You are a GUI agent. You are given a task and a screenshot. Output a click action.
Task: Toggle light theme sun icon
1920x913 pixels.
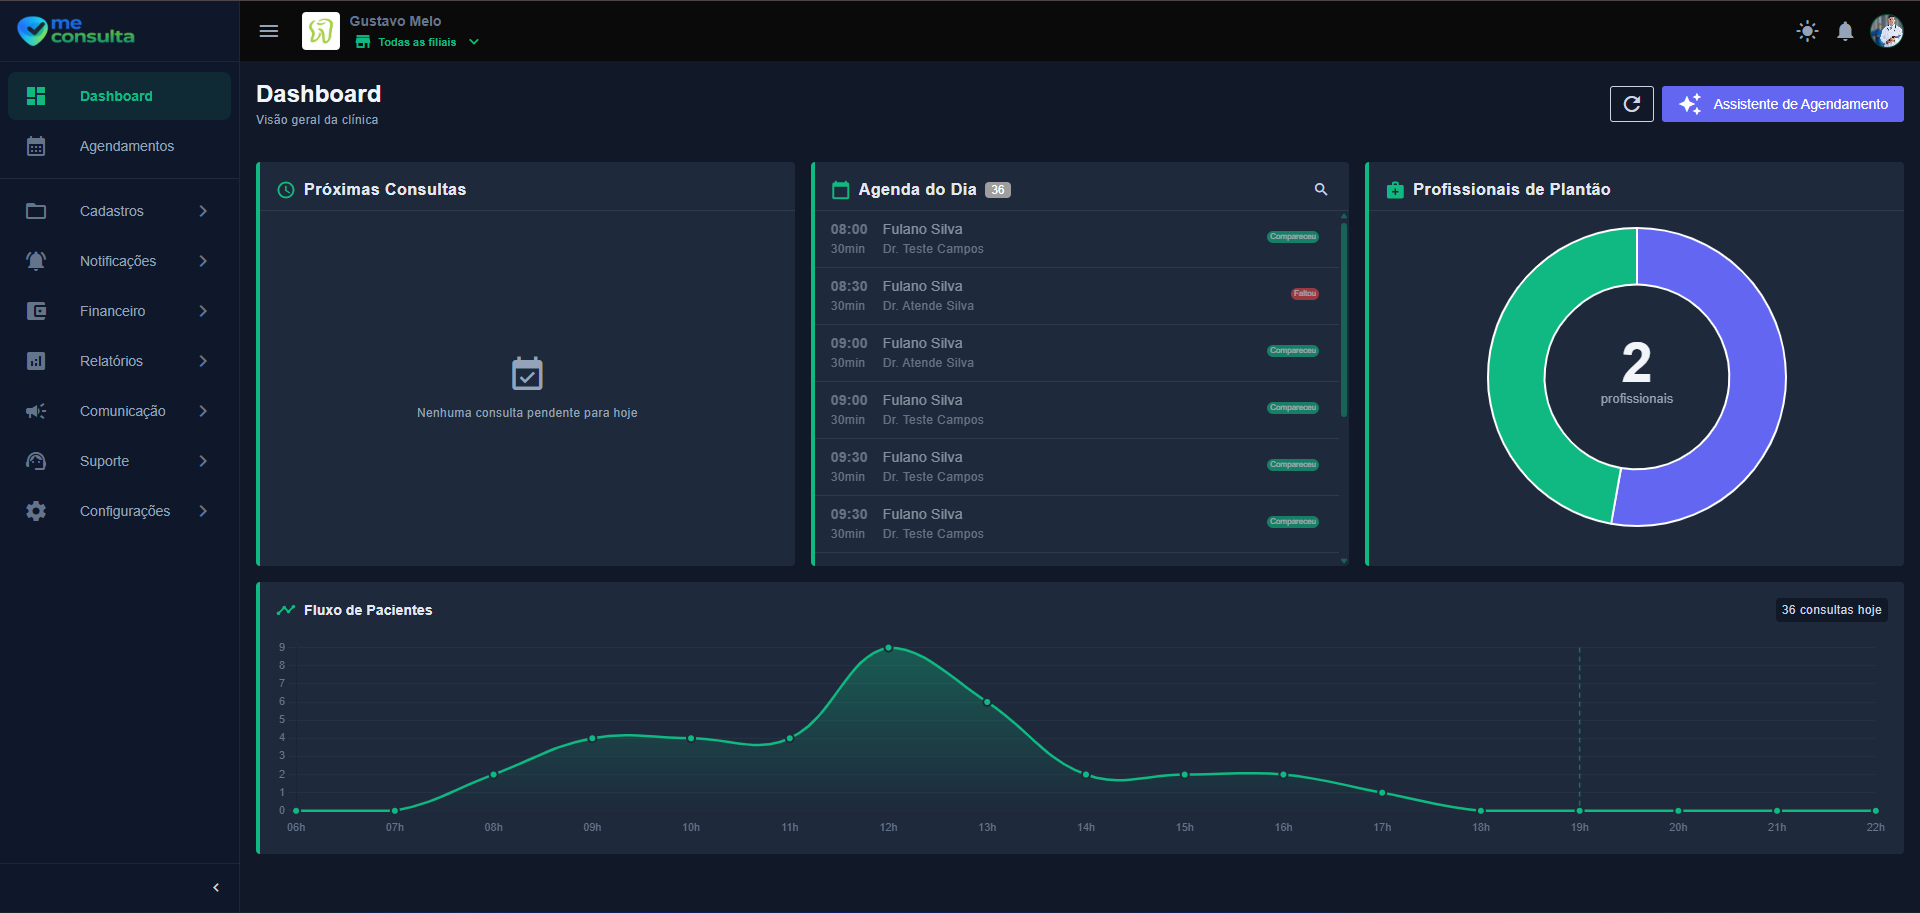coord(1807,31)
